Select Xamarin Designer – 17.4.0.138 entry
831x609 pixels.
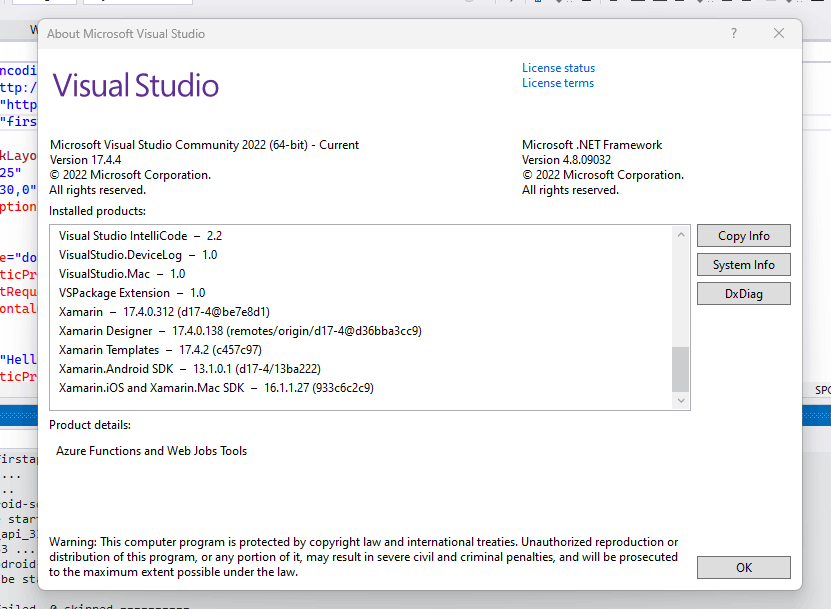[x=240, y=331]
